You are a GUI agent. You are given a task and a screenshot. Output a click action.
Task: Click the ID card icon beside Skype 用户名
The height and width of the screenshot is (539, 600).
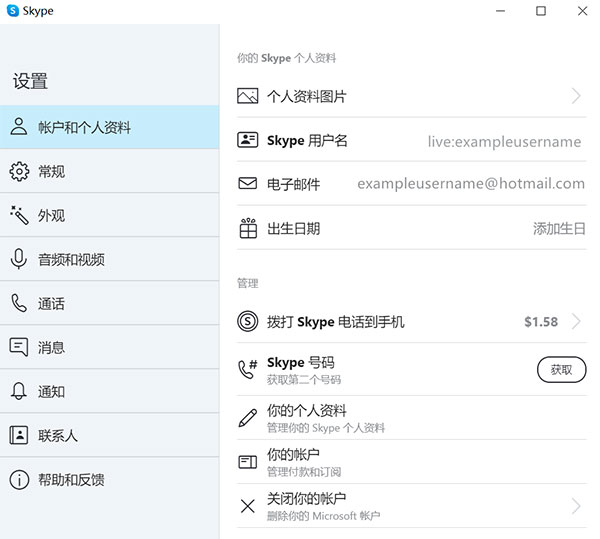pyautogui.click(x=248, y=140)
